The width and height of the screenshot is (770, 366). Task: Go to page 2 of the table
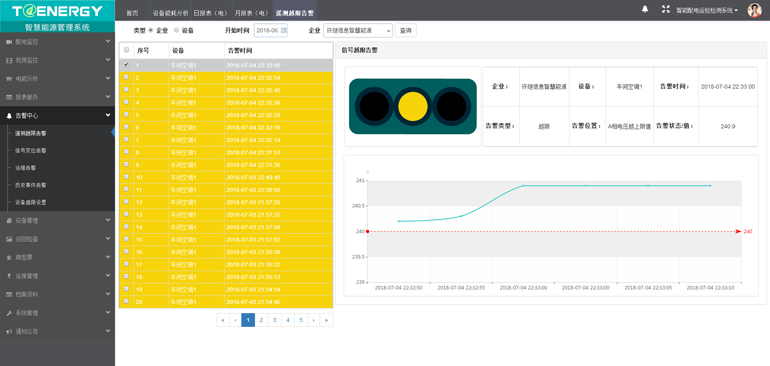(x=261, y=320)
